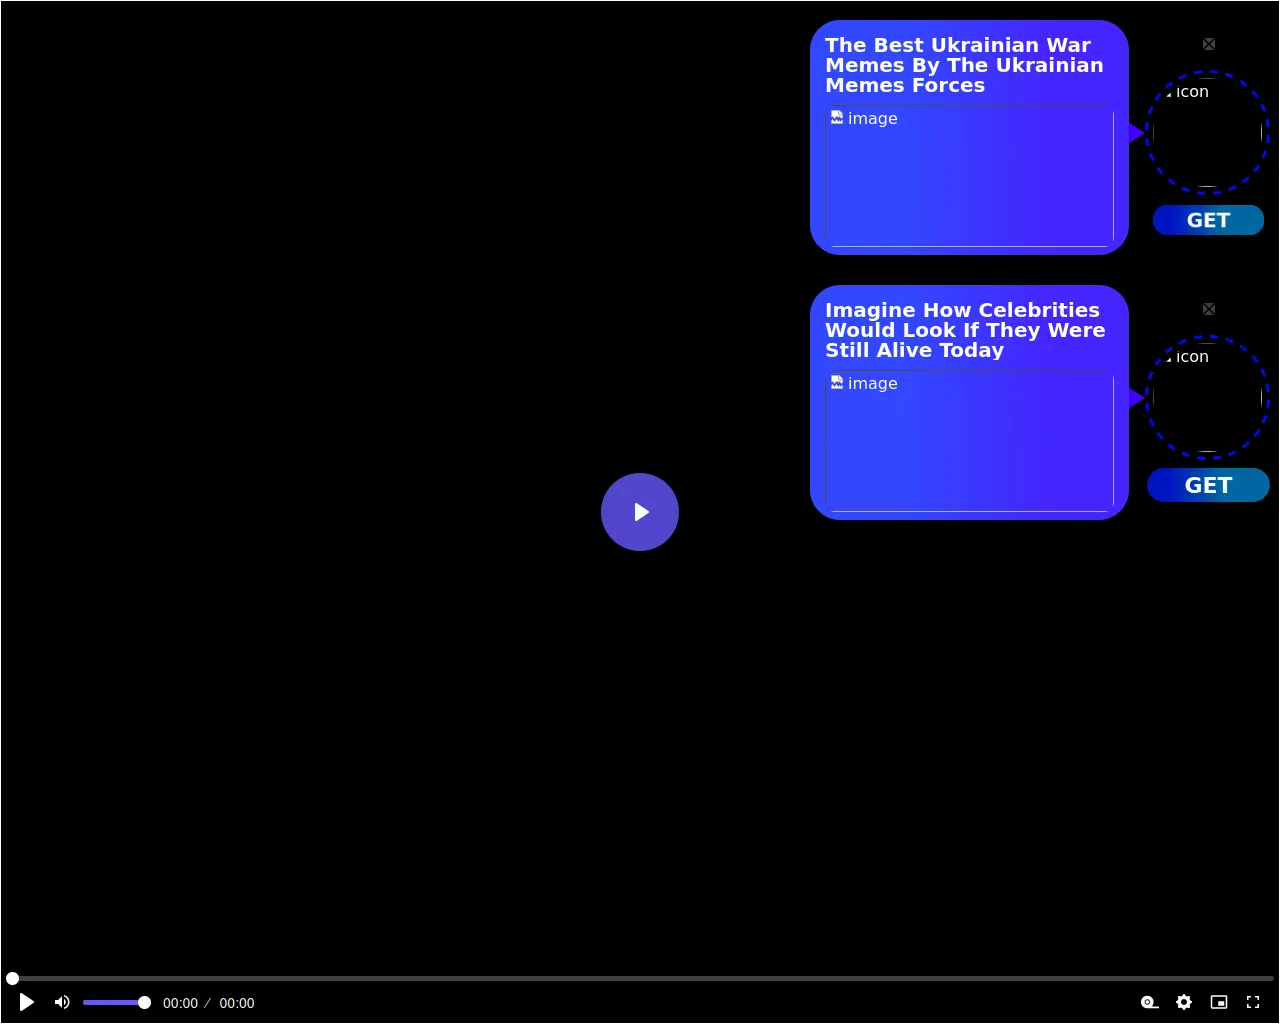Enter fullscreen mode

tap(1253, 1002)
